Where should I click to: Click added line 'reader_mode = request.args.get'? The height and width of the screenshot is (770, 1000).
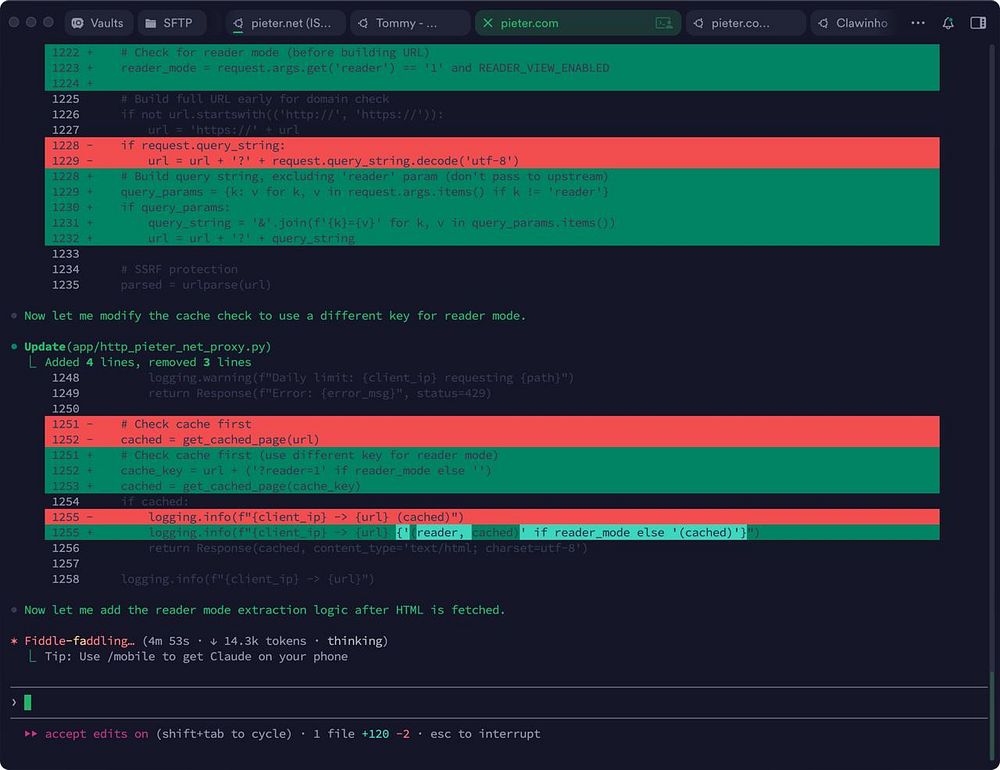pyautogui.click(x=492, y=68)
